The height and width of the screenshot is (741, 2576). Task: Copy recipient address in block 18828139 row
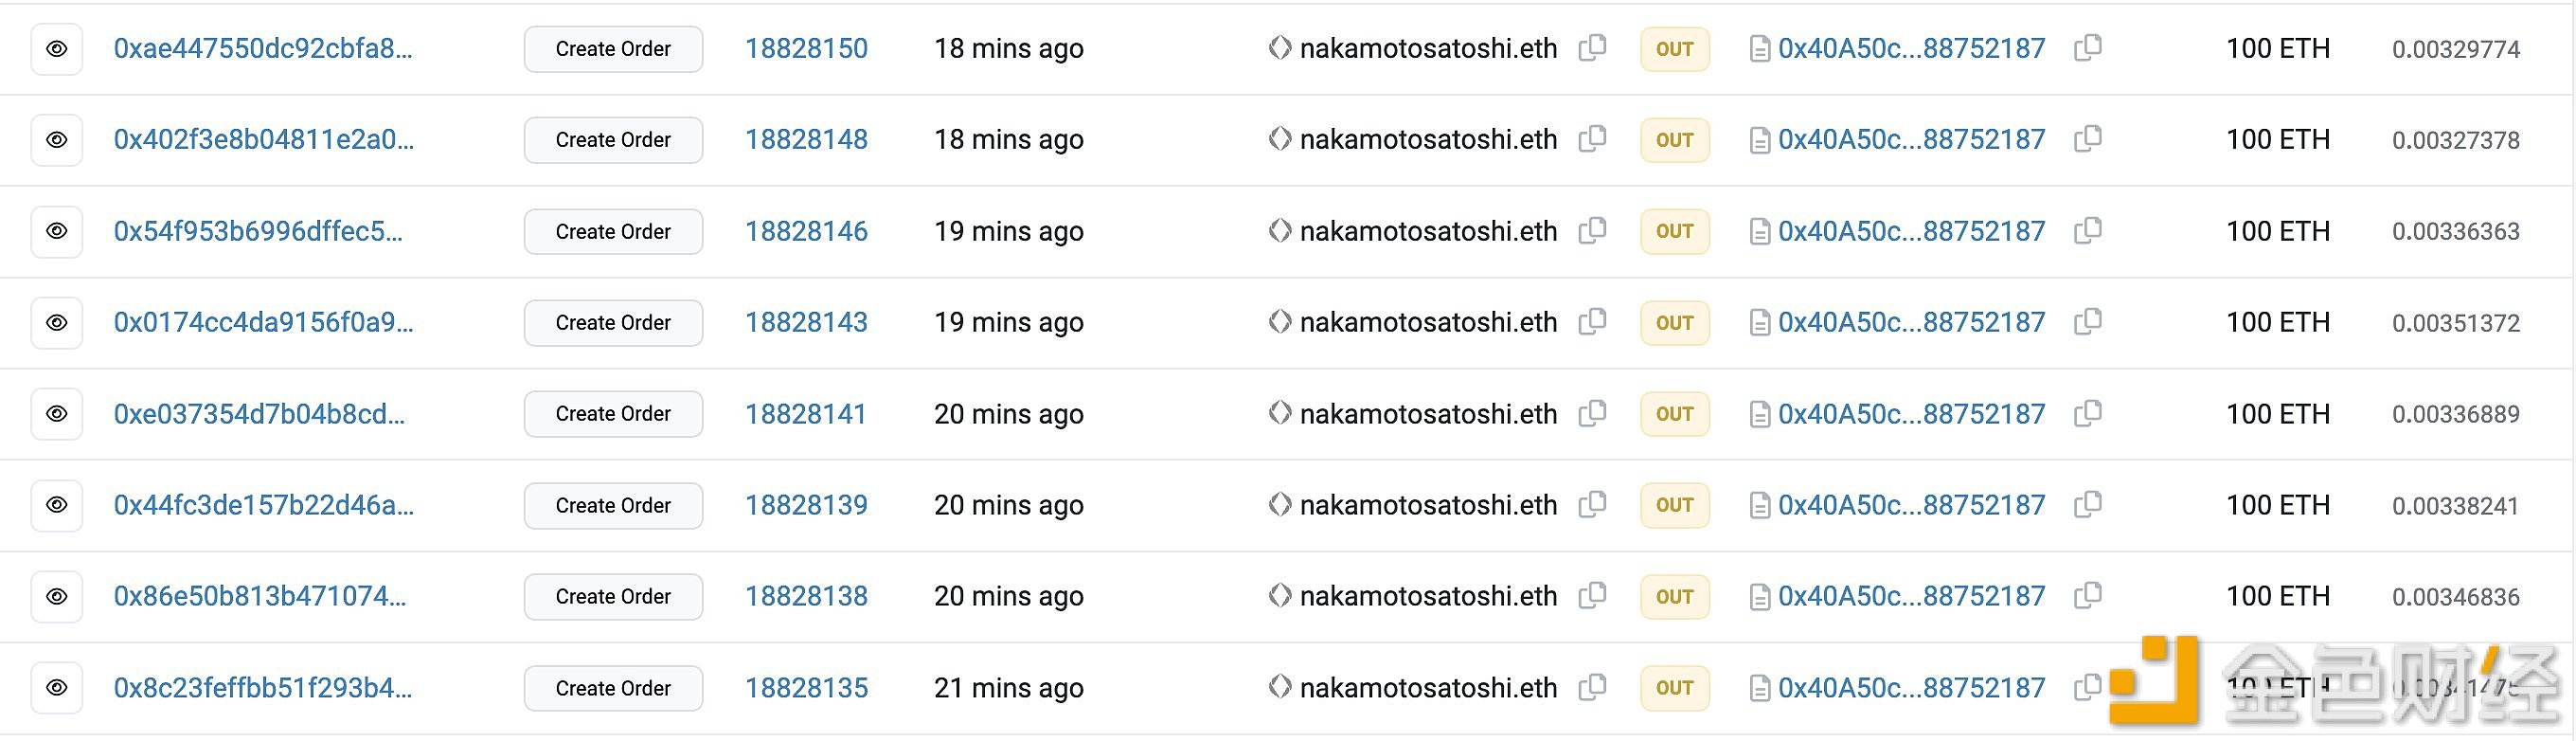pyautogui.click(x=2088, y=505)
